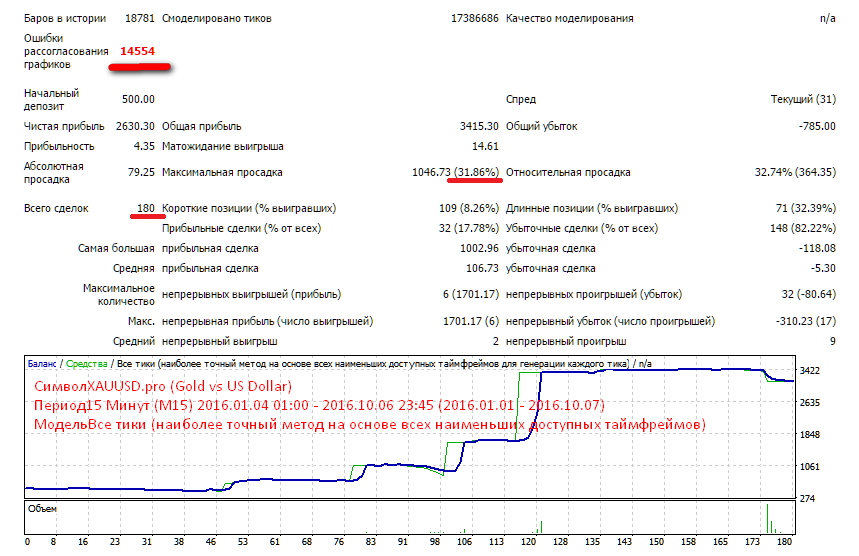Click the 120 trade number on x-axis
Image resolution: width=859 pixels, height=556 pixels.
click(x=528, y=542)
